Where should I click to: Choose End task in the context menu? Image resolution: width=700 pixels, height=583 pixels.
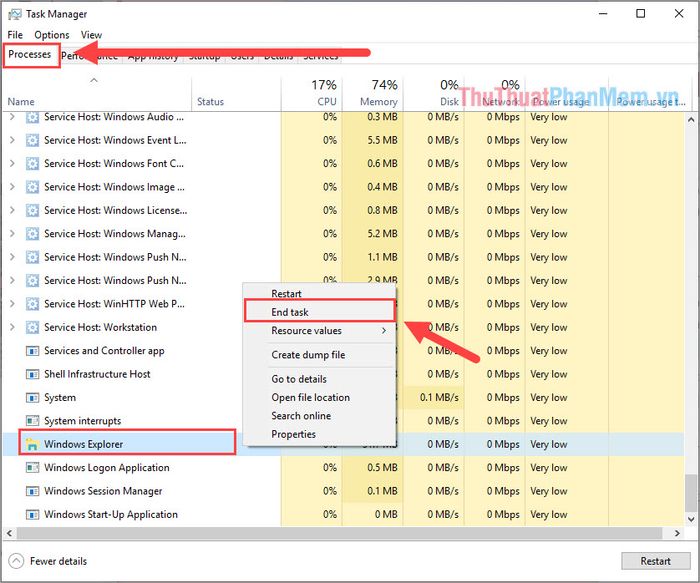tap(319, 312)
